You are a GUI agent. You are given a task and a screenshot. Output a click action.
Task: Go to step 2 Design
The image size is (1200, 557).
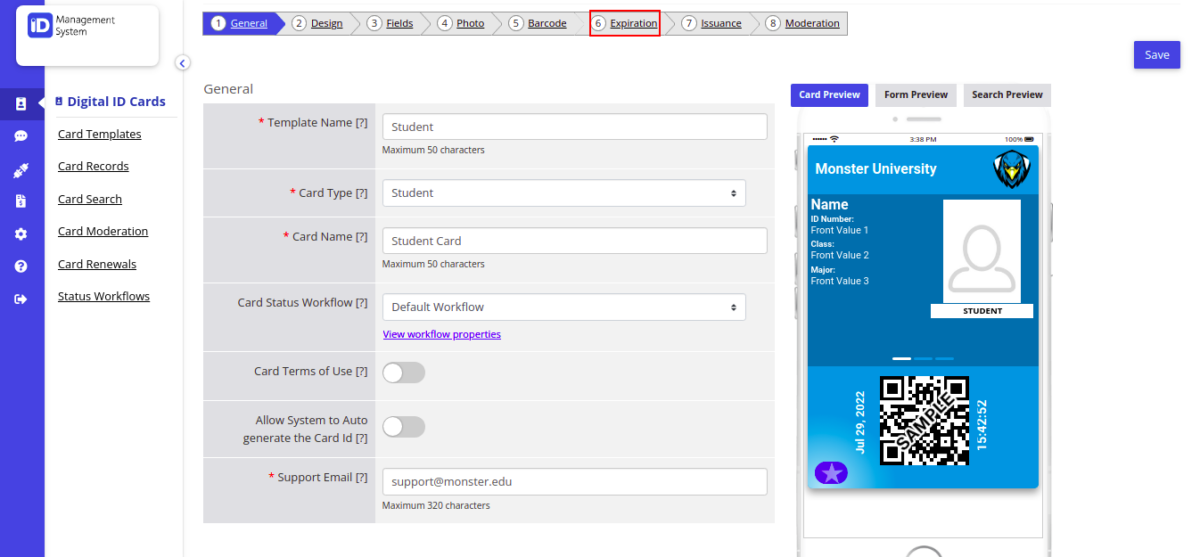318,23
